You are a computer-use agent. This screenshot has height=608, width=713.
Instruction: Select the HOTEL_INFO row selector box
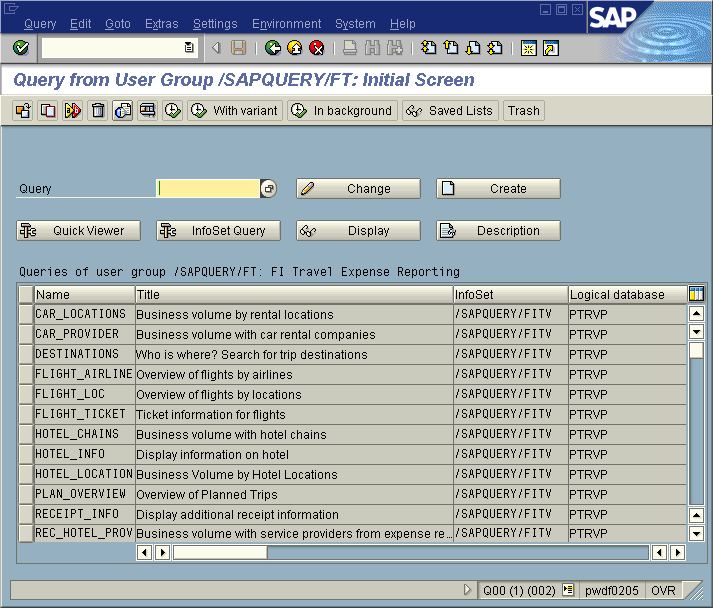pos(26,454)
